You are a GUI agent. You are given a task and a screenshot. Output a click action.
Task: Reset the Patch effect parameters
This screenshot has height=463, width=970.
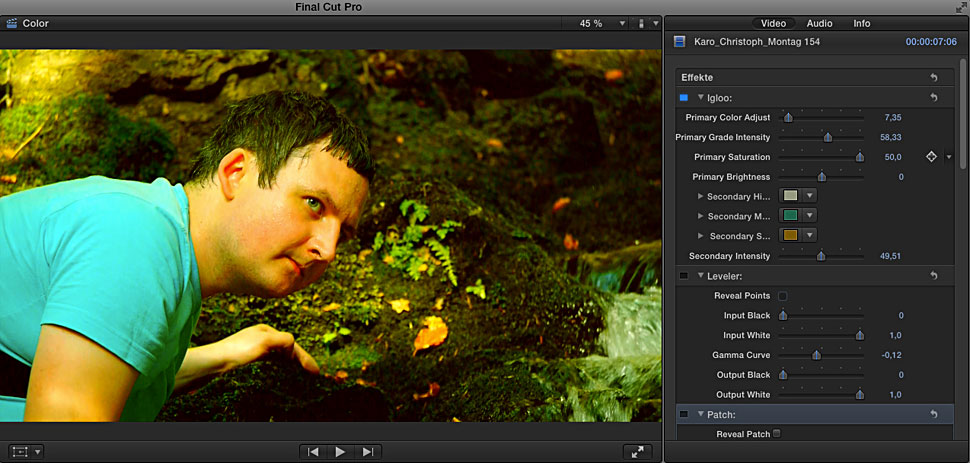933,414
